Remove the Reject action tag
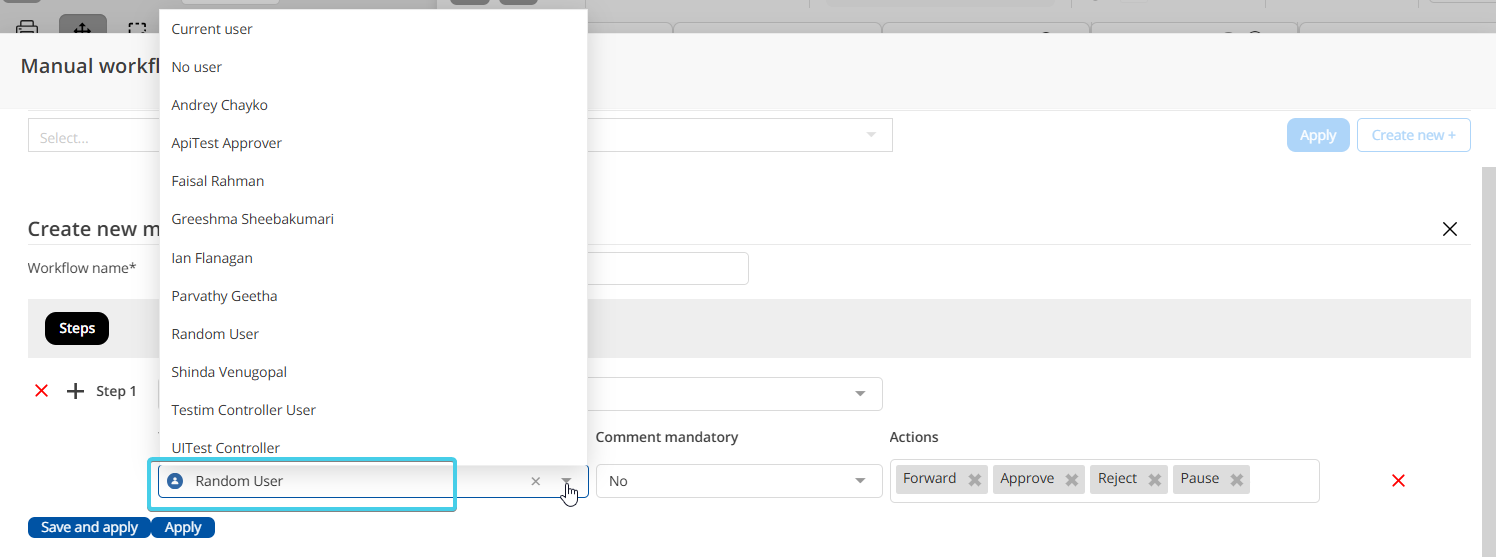1496x557 pixels. tap(1155, 480)
